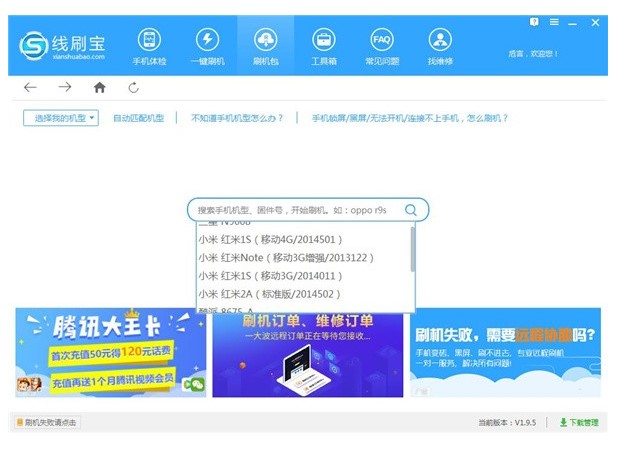Open the 找维修 repair service icon
The width and height of the screenshot is (640, 452).
pos(440,47)
